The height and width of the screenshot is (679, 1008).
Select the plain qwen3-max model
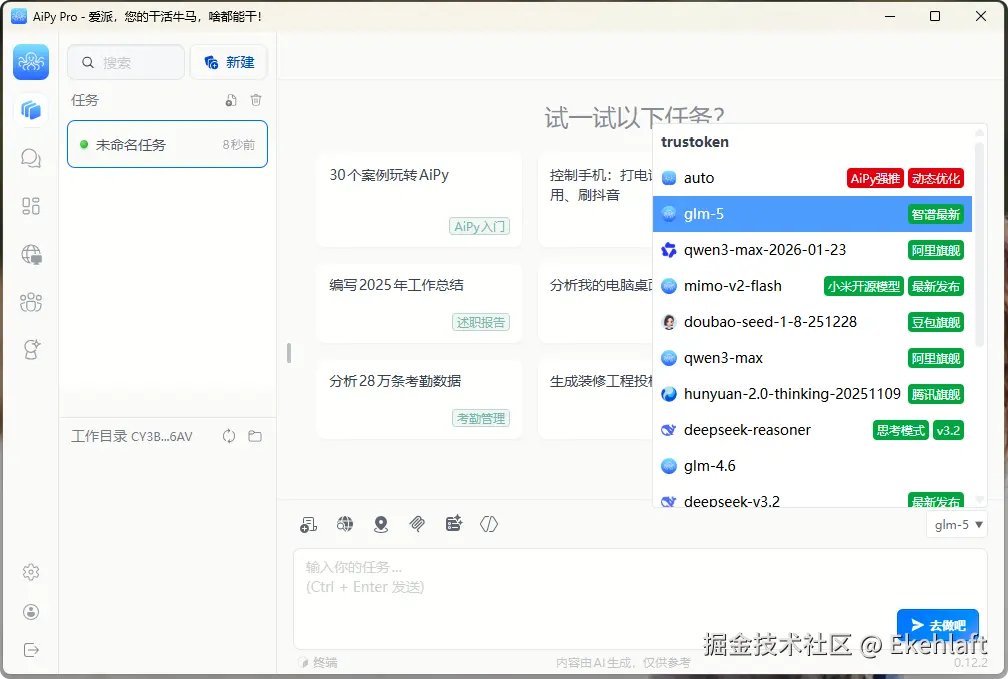tap(813, 358)
